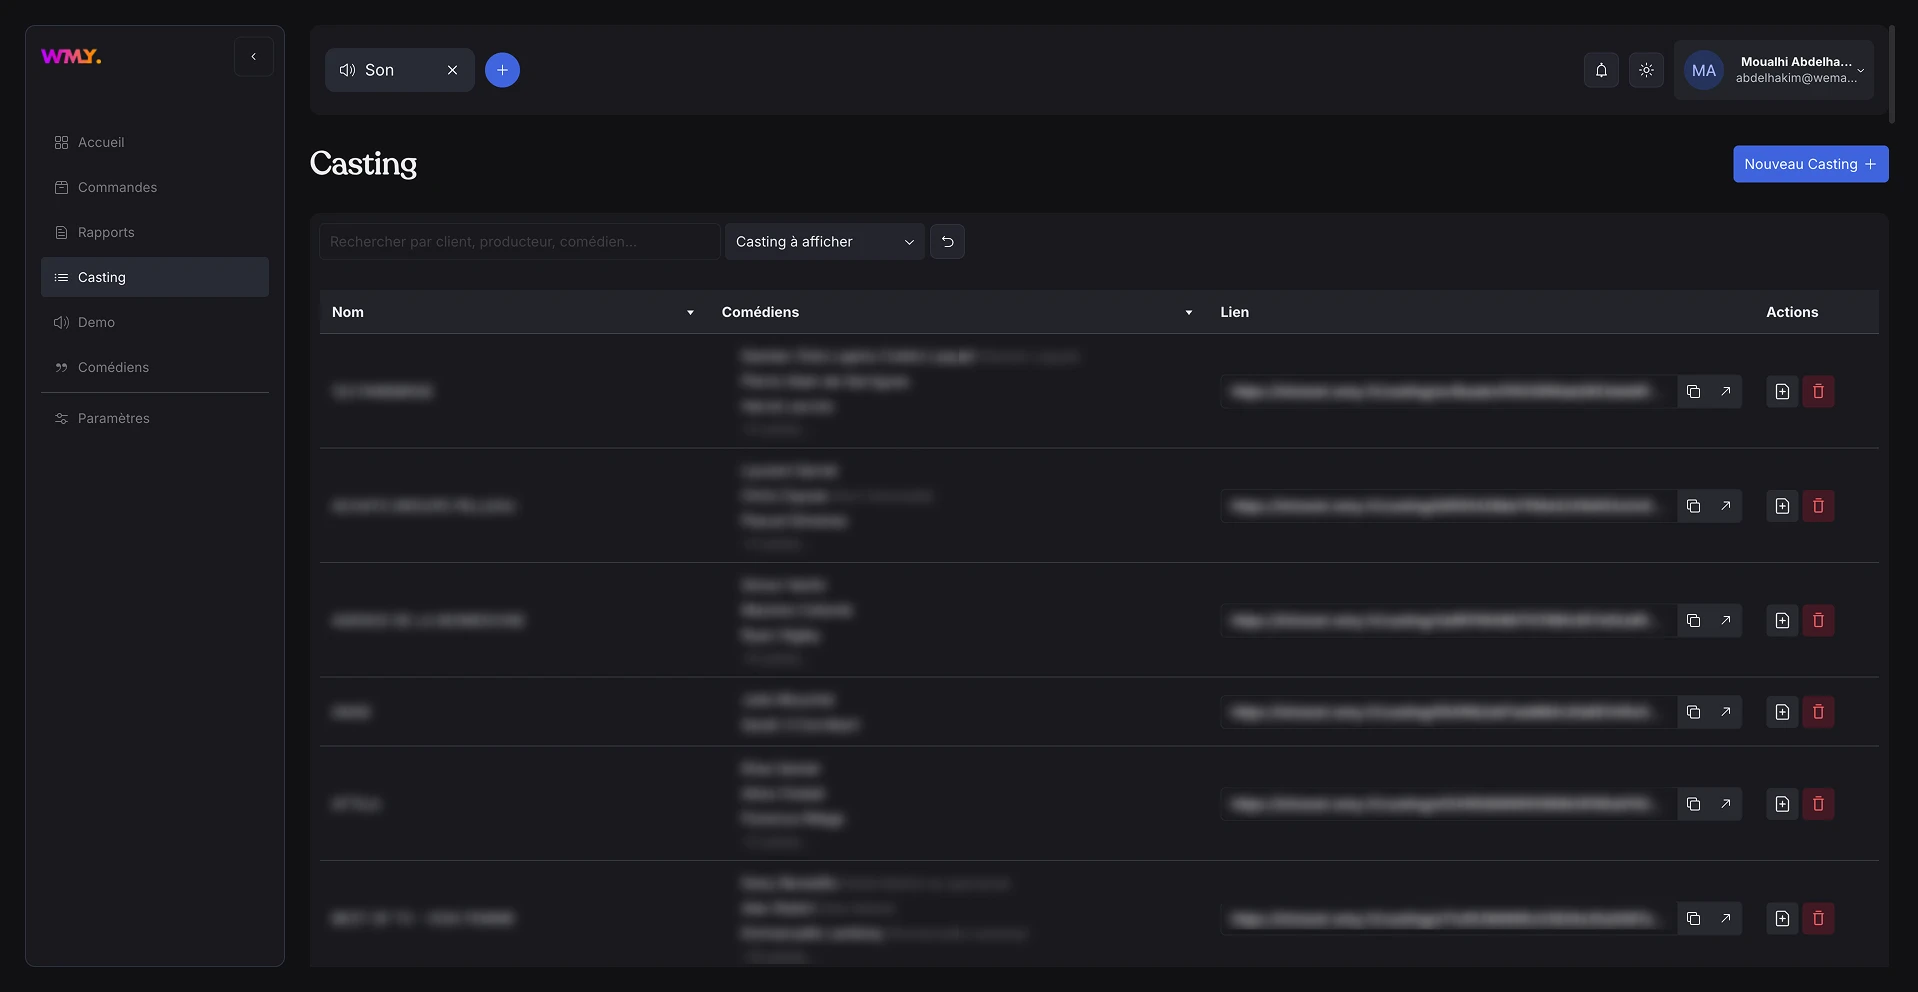
Task: Click the file-plus icon in the third row
Action: [1782, 621]
